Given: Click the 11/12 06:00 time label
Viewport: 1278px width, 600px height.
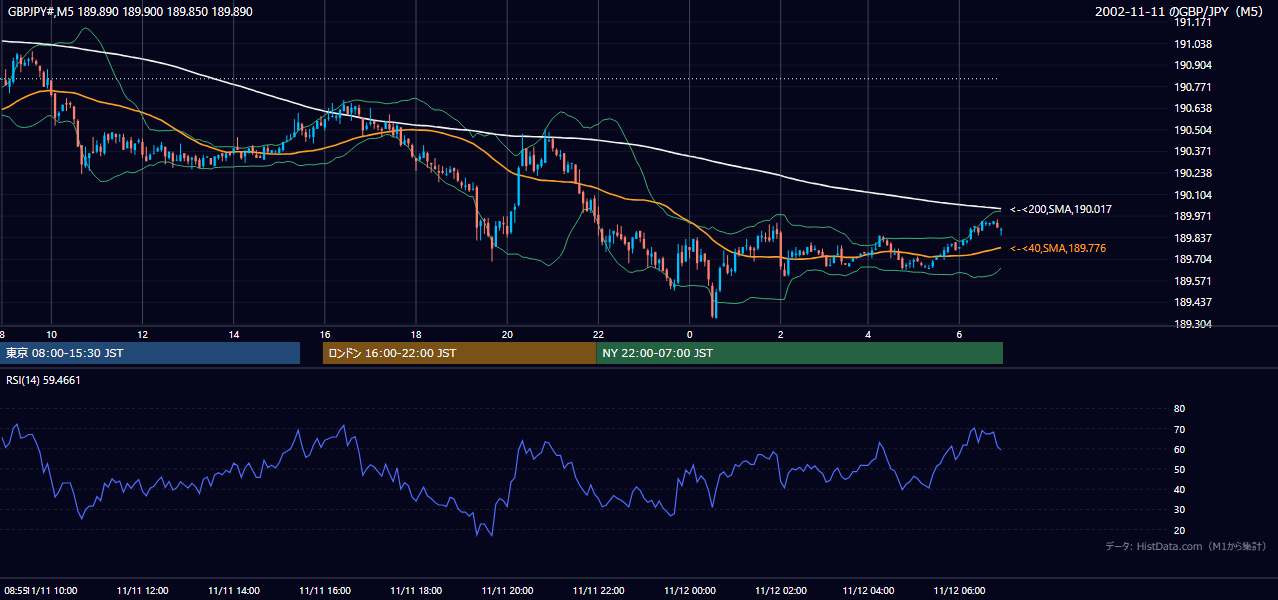Looking at the screenshot, I should 959,591.
